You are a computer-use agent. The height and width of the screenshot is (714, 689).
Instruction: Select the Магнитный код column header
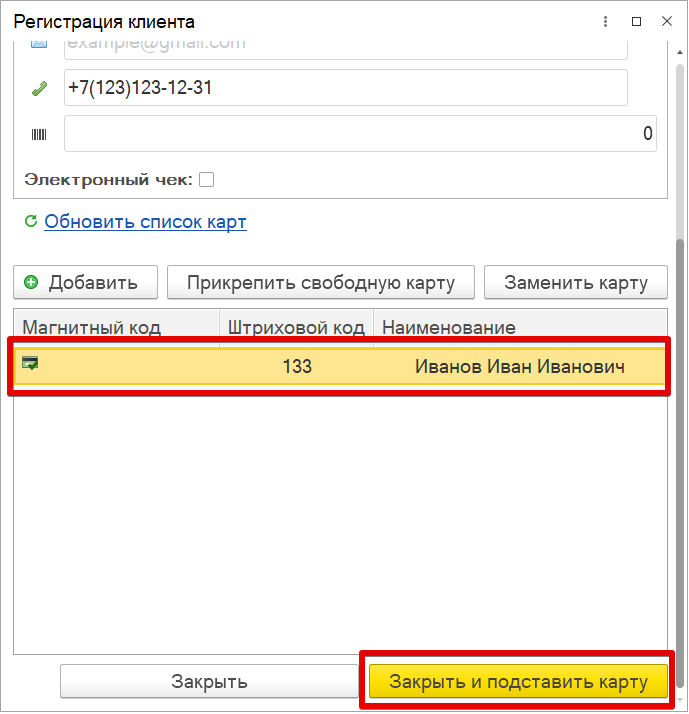(117, 327)
